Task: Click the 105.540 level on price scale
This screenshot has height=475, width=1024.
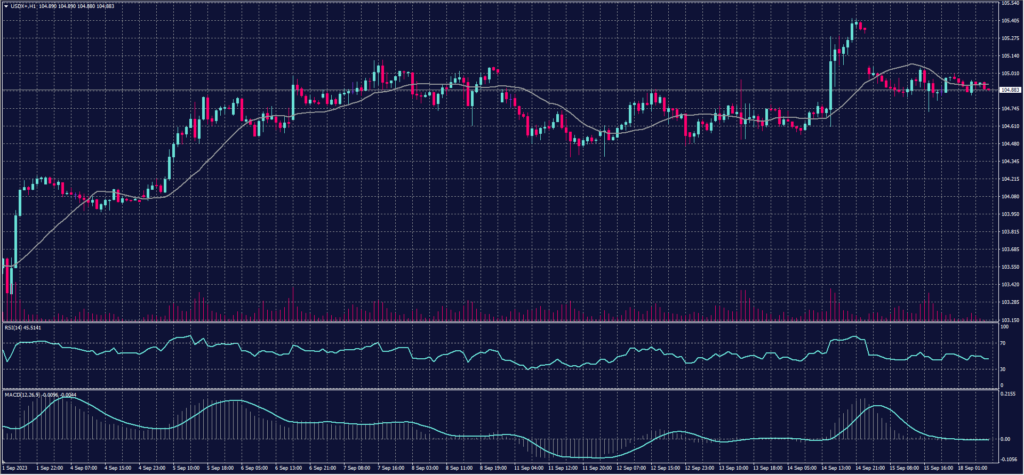Action: click(1009, 4)
